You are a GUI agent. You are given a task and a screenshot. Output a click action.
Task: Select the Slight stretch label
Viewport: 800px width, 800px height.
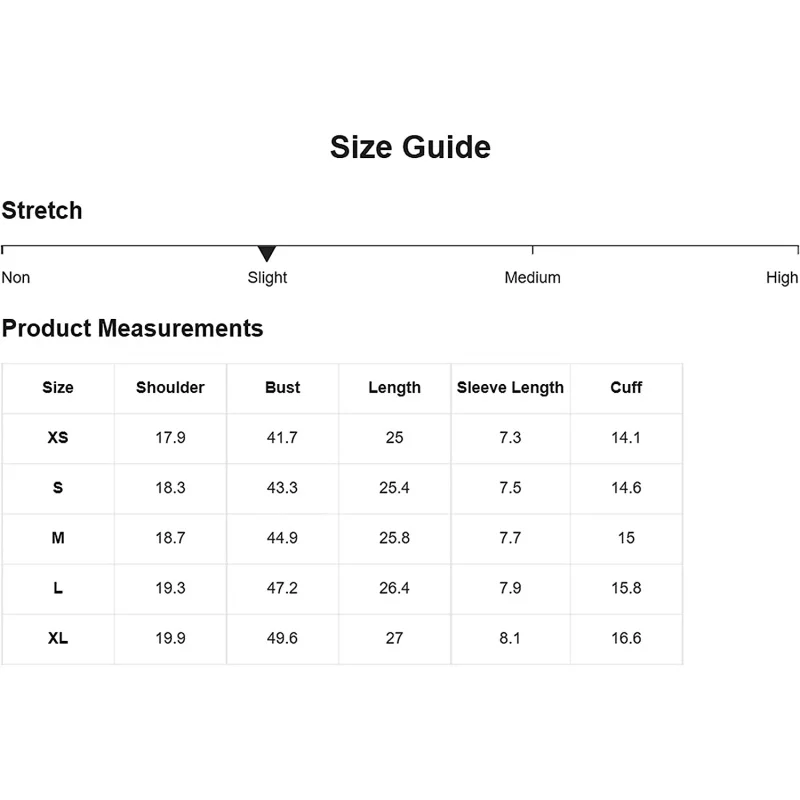(x=267, y=278)
